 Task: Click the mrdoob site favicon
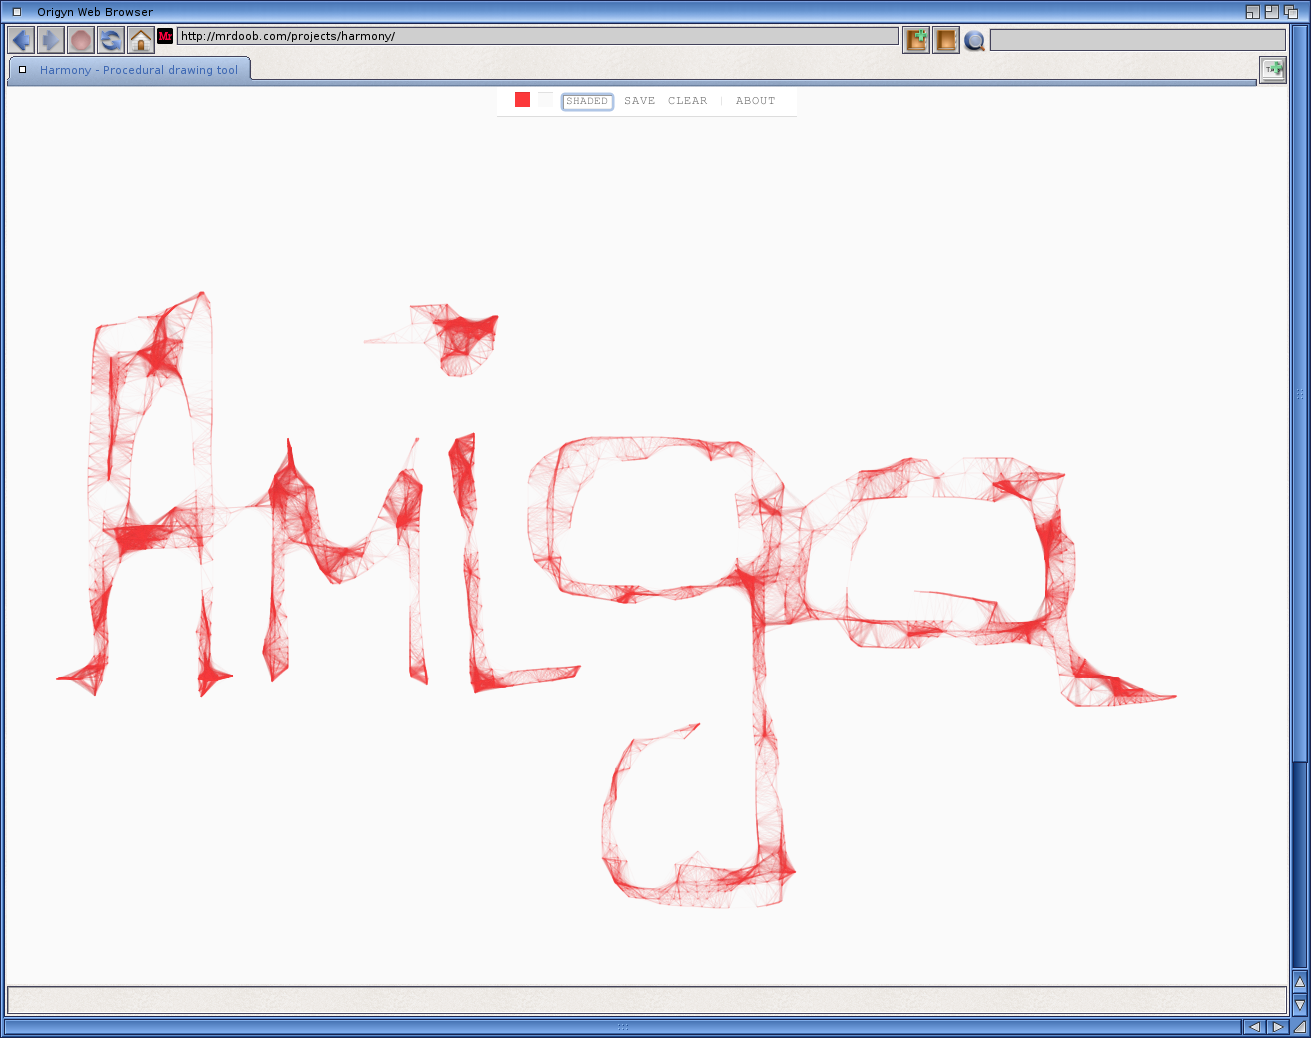click(165, 36)
